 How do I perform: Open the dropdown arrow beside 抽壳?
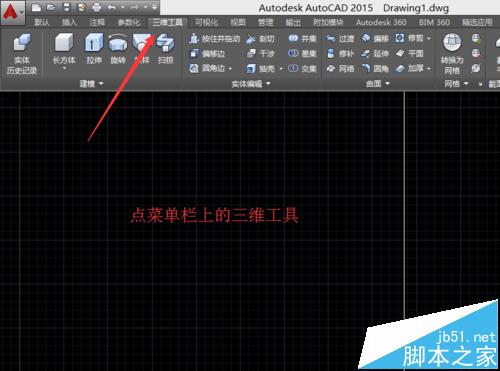click(281, 69)
